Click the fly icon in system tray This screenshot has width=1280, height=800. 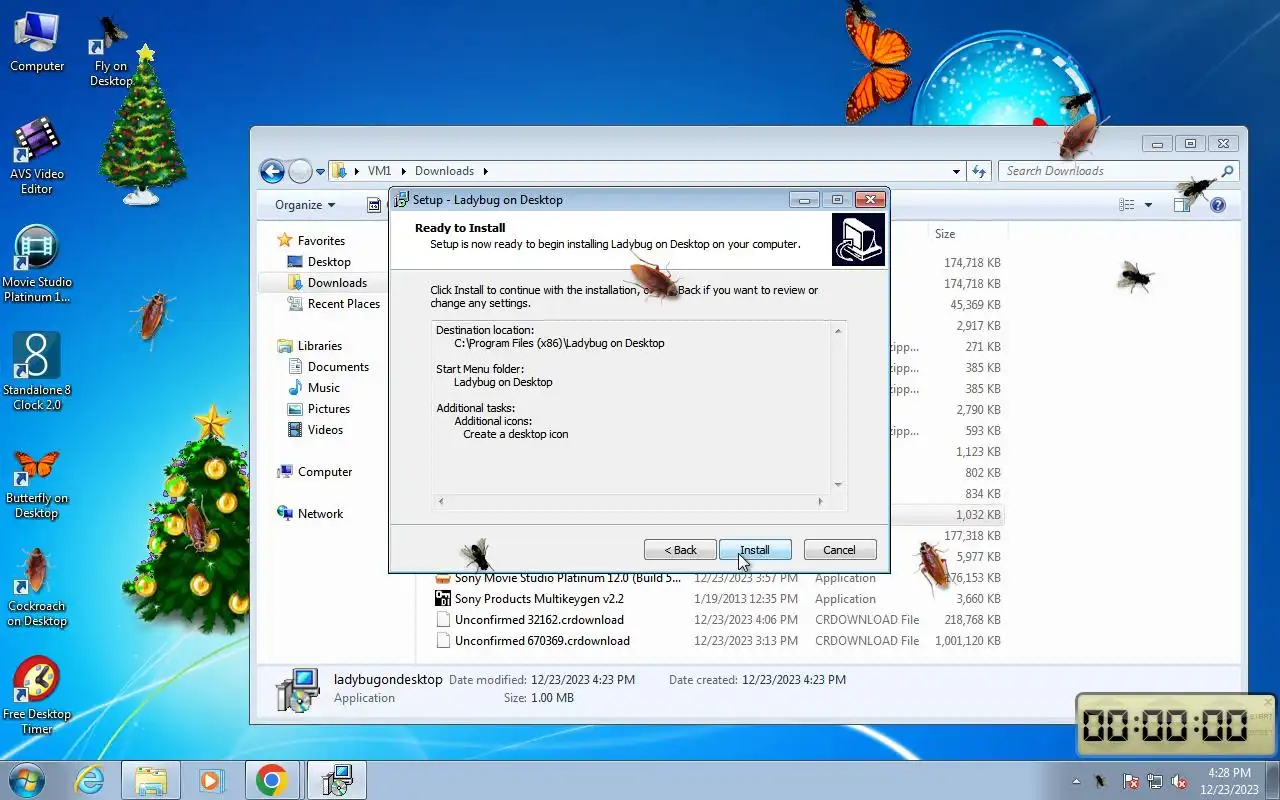tap(1101, 781)
